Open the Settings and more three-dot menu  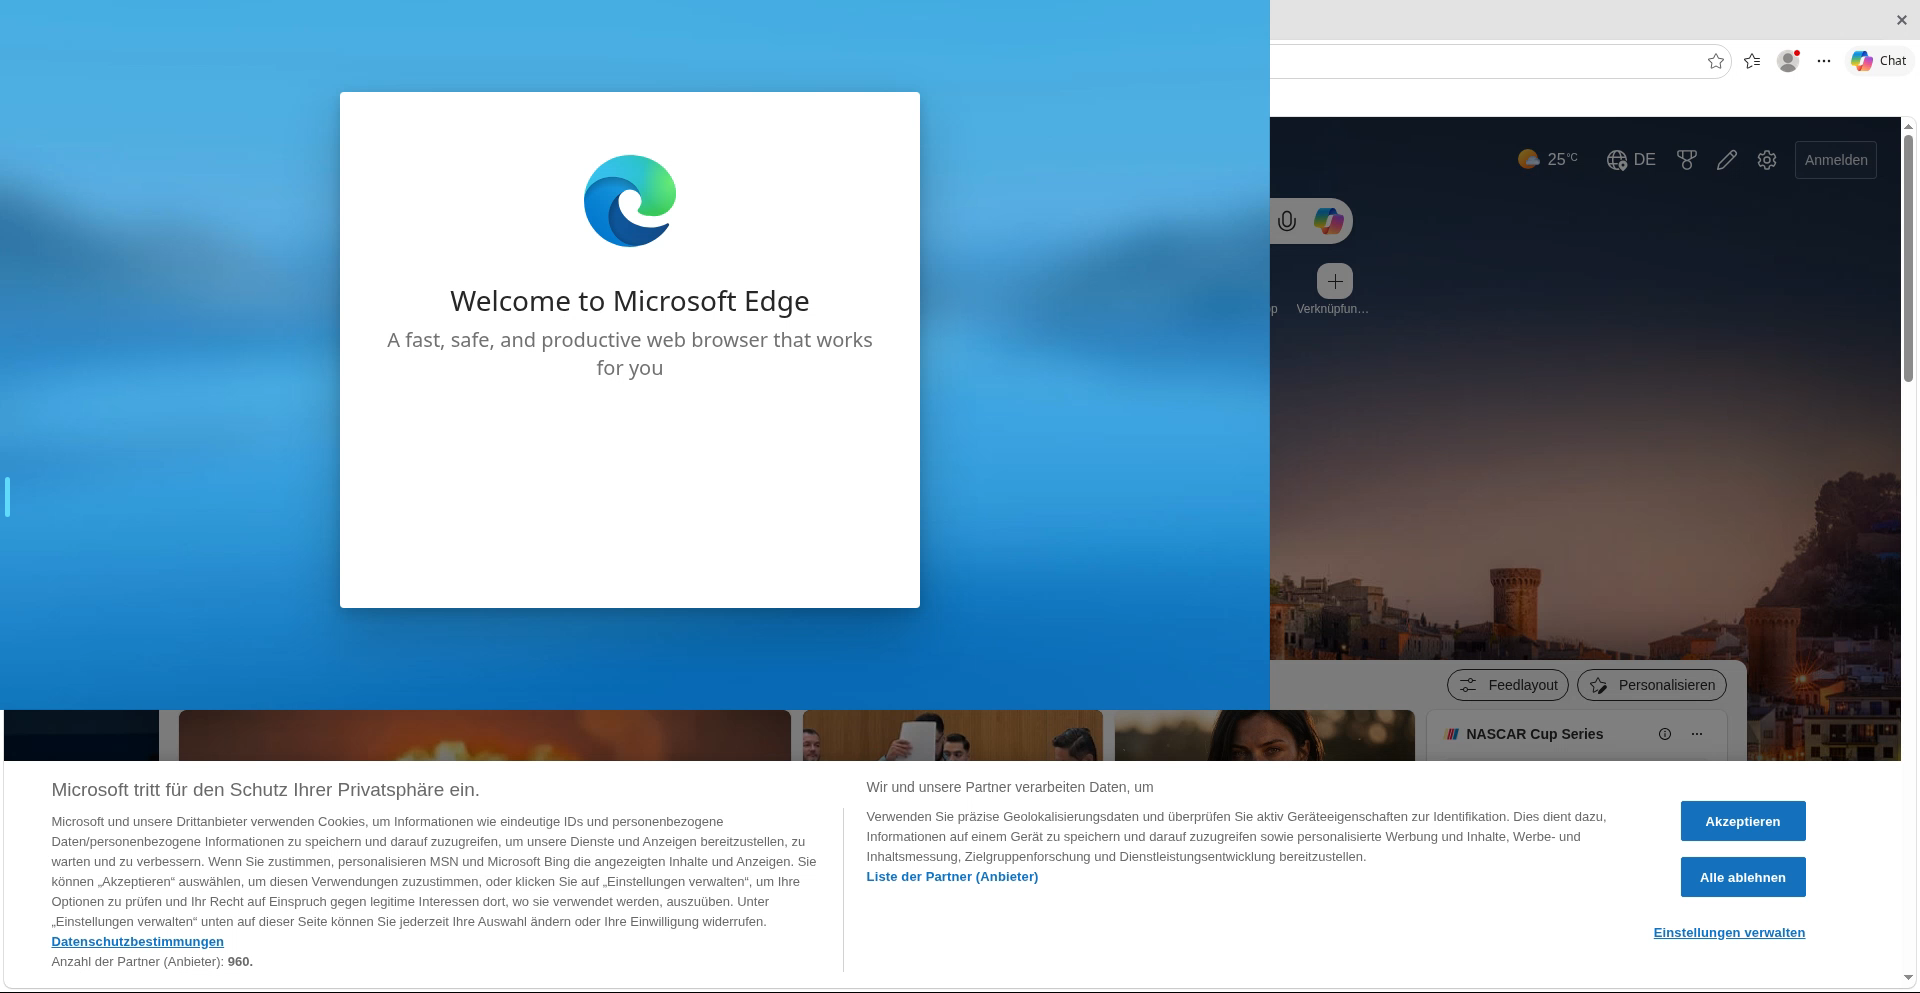pos(1824,61)
